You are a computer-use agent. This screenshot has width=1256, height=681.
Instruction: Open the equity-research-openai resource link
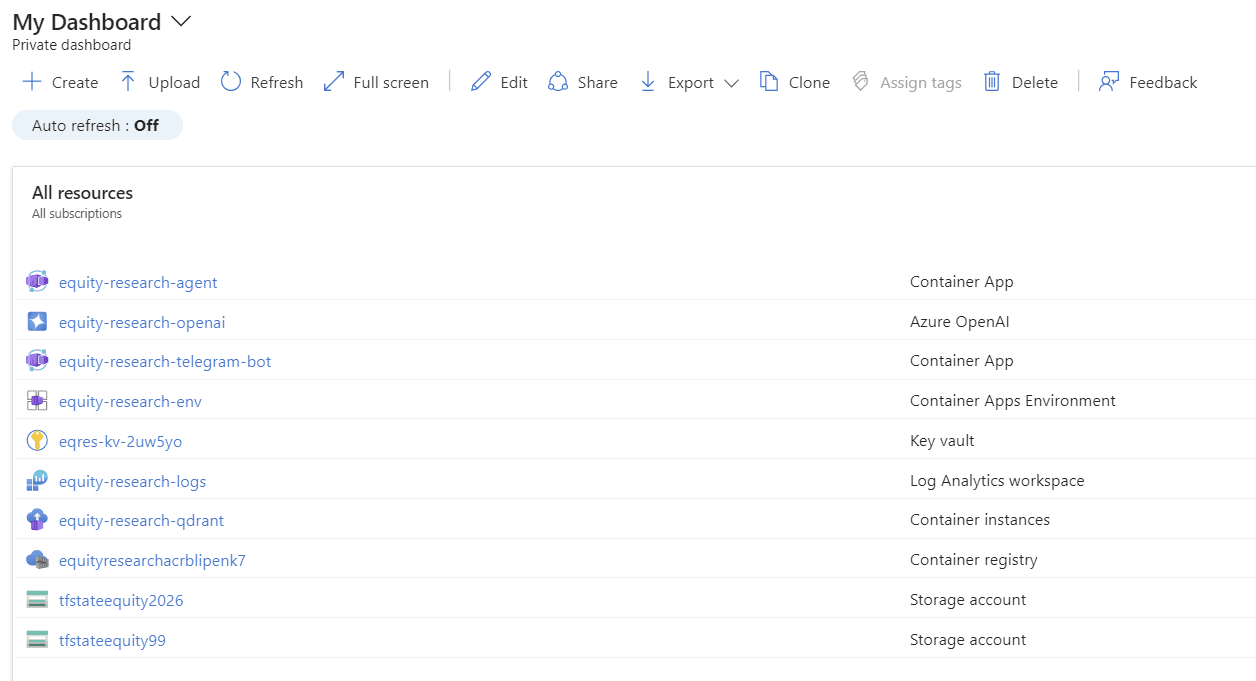[142, 322]
